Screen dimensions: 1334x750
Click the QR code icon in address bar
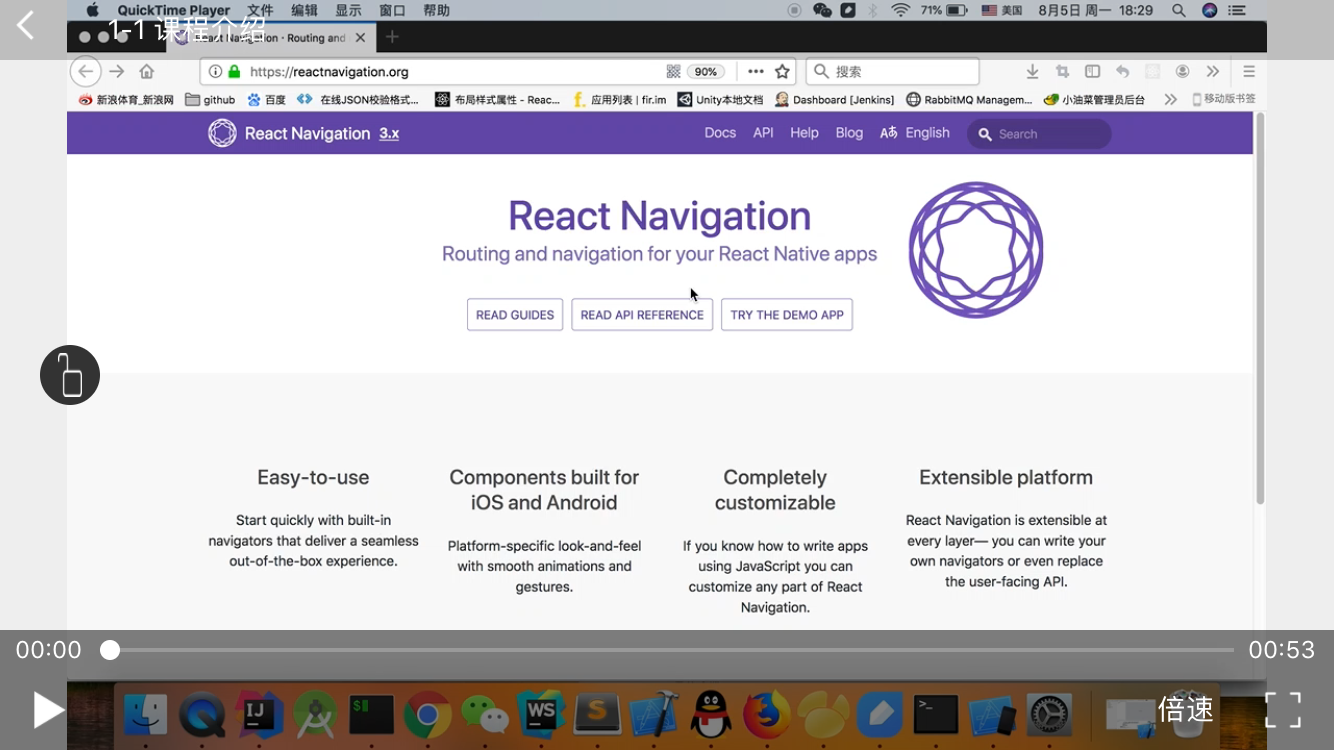tap(673, 72)
